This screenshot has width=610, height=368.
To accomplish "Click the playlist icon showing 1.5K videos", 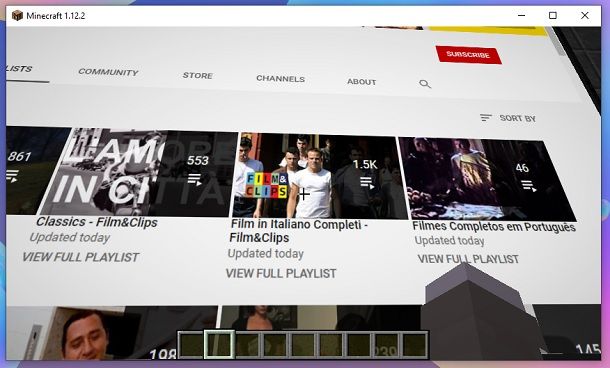I will [x=367, y=183].
